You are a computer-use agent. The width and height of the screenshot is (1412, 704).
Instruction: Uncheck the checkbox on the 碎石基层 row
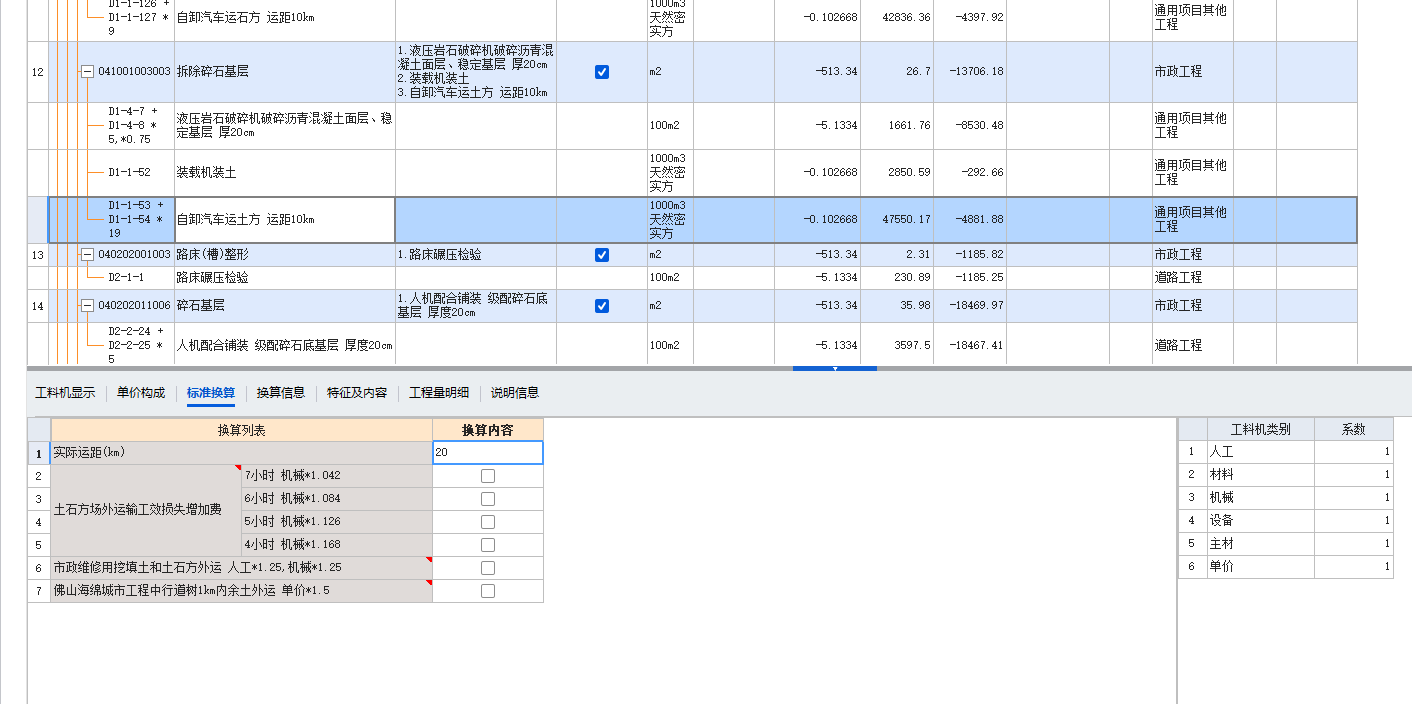(x=600, y=305)
